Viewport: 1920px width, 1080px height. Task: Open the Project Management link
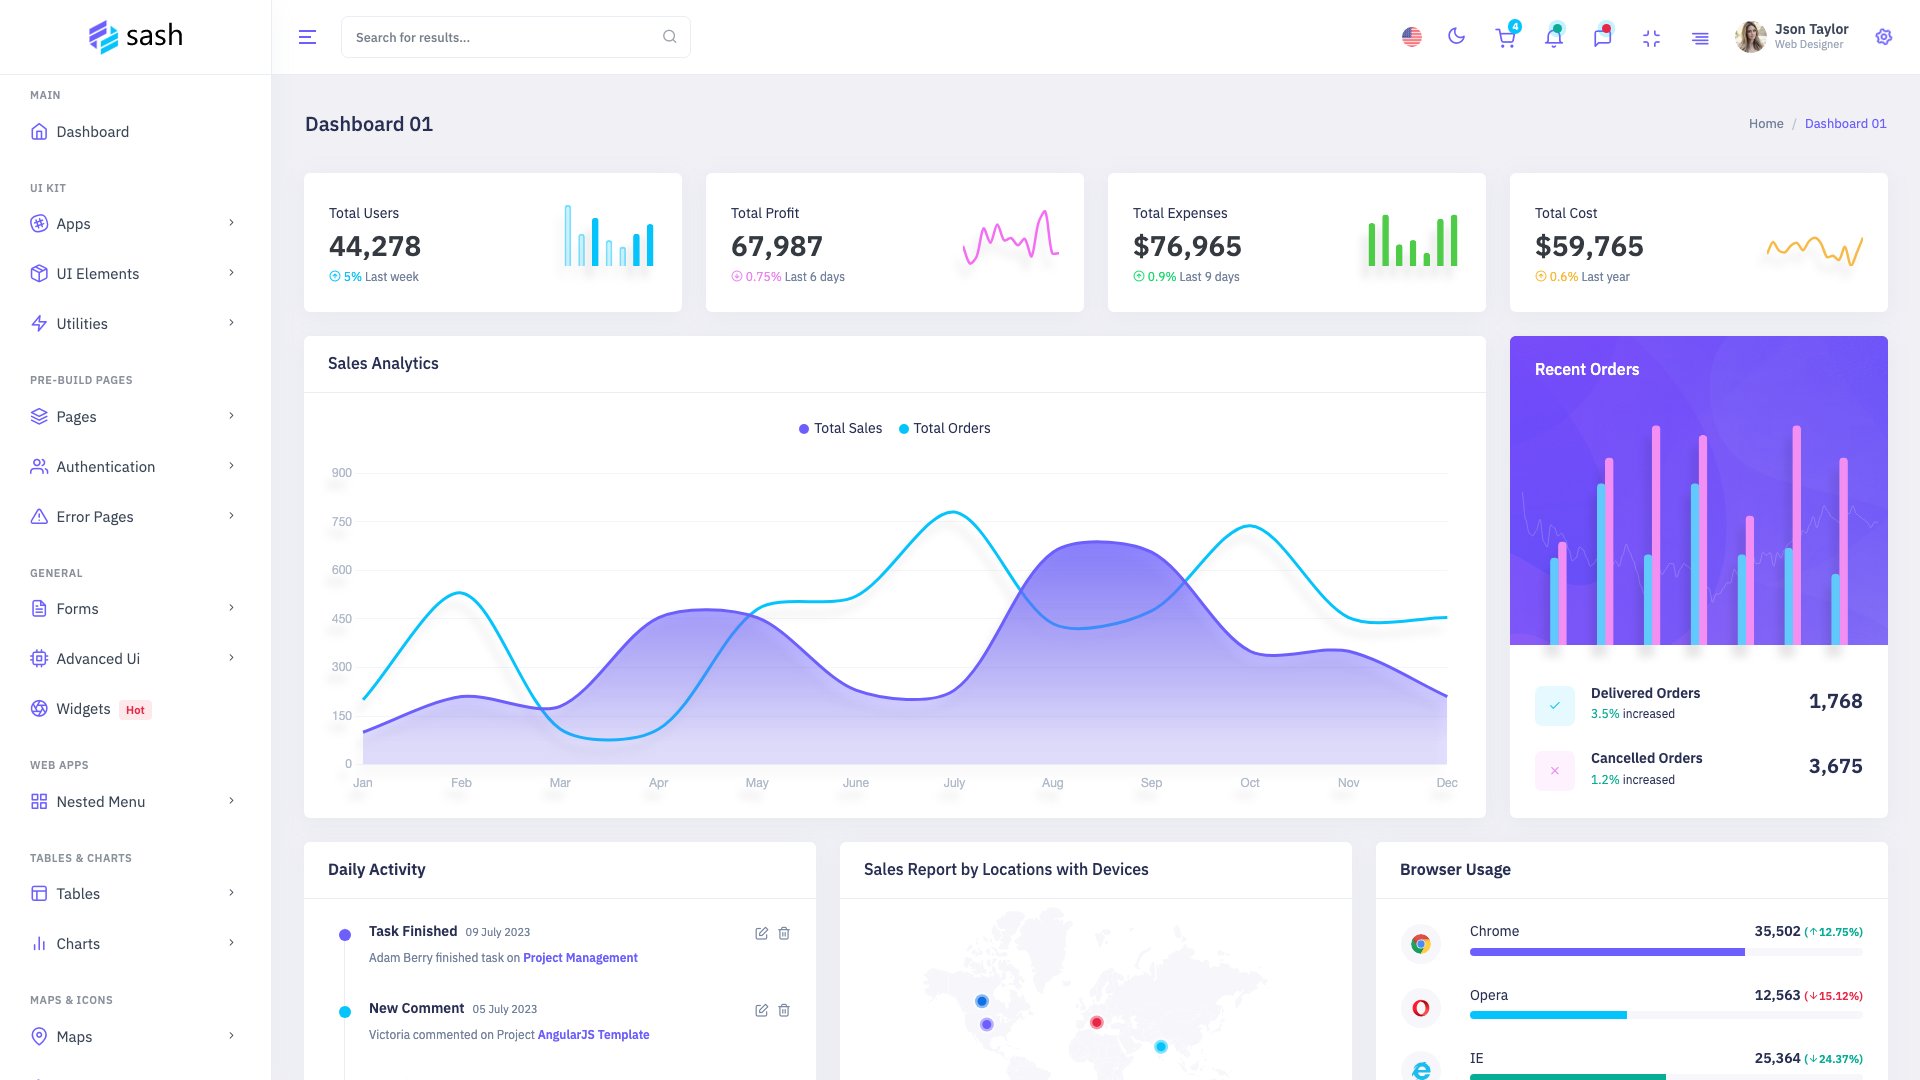point(580,957)
